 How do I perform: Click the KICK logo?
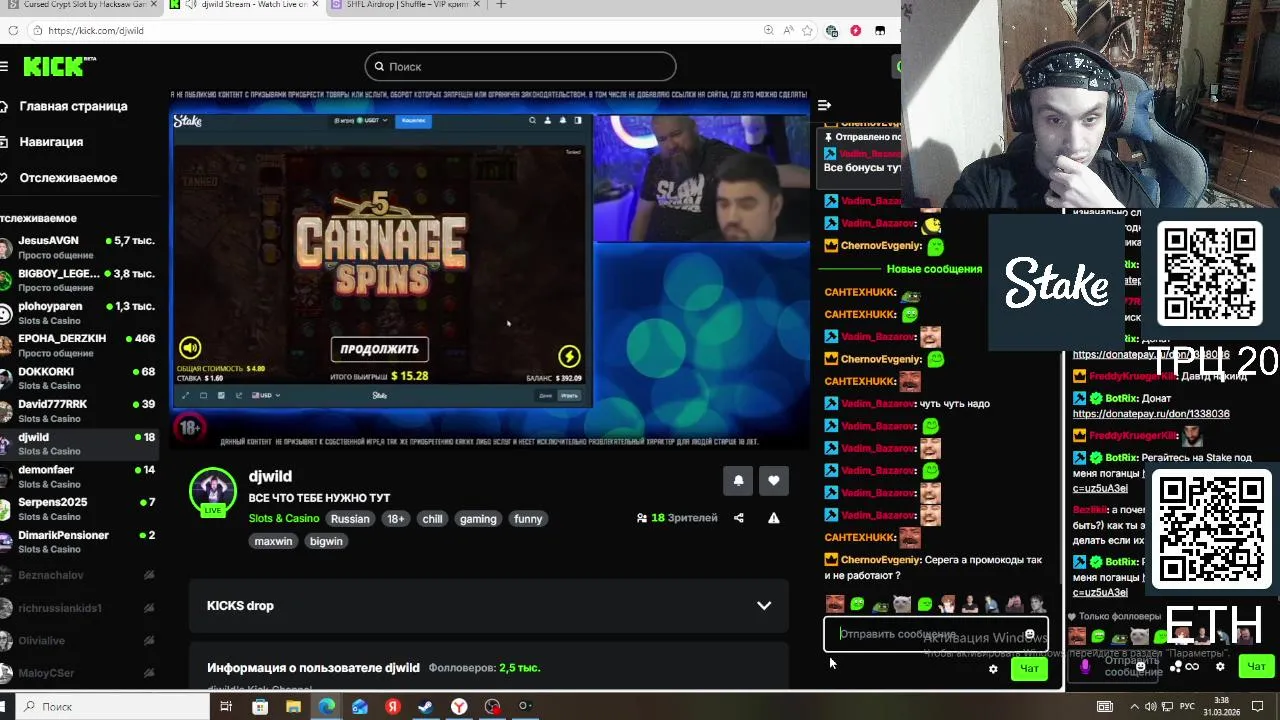pos(60,66)
